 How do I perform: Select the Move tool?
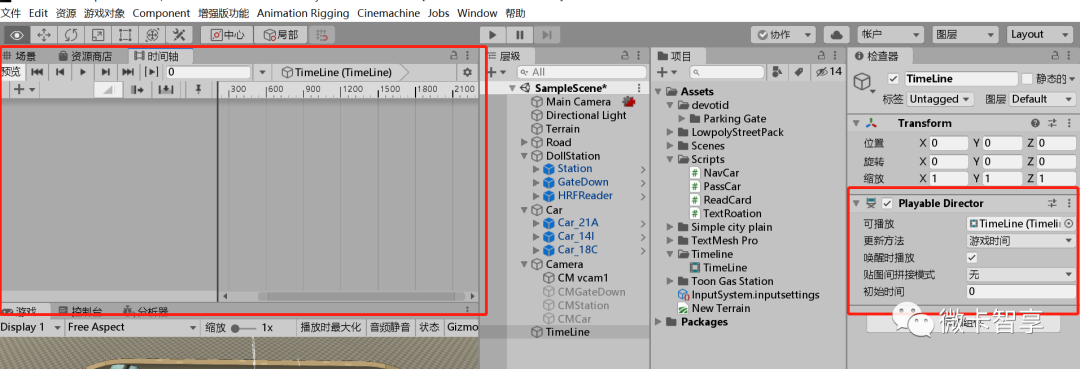pyautogui.click(x=43, y=34)
